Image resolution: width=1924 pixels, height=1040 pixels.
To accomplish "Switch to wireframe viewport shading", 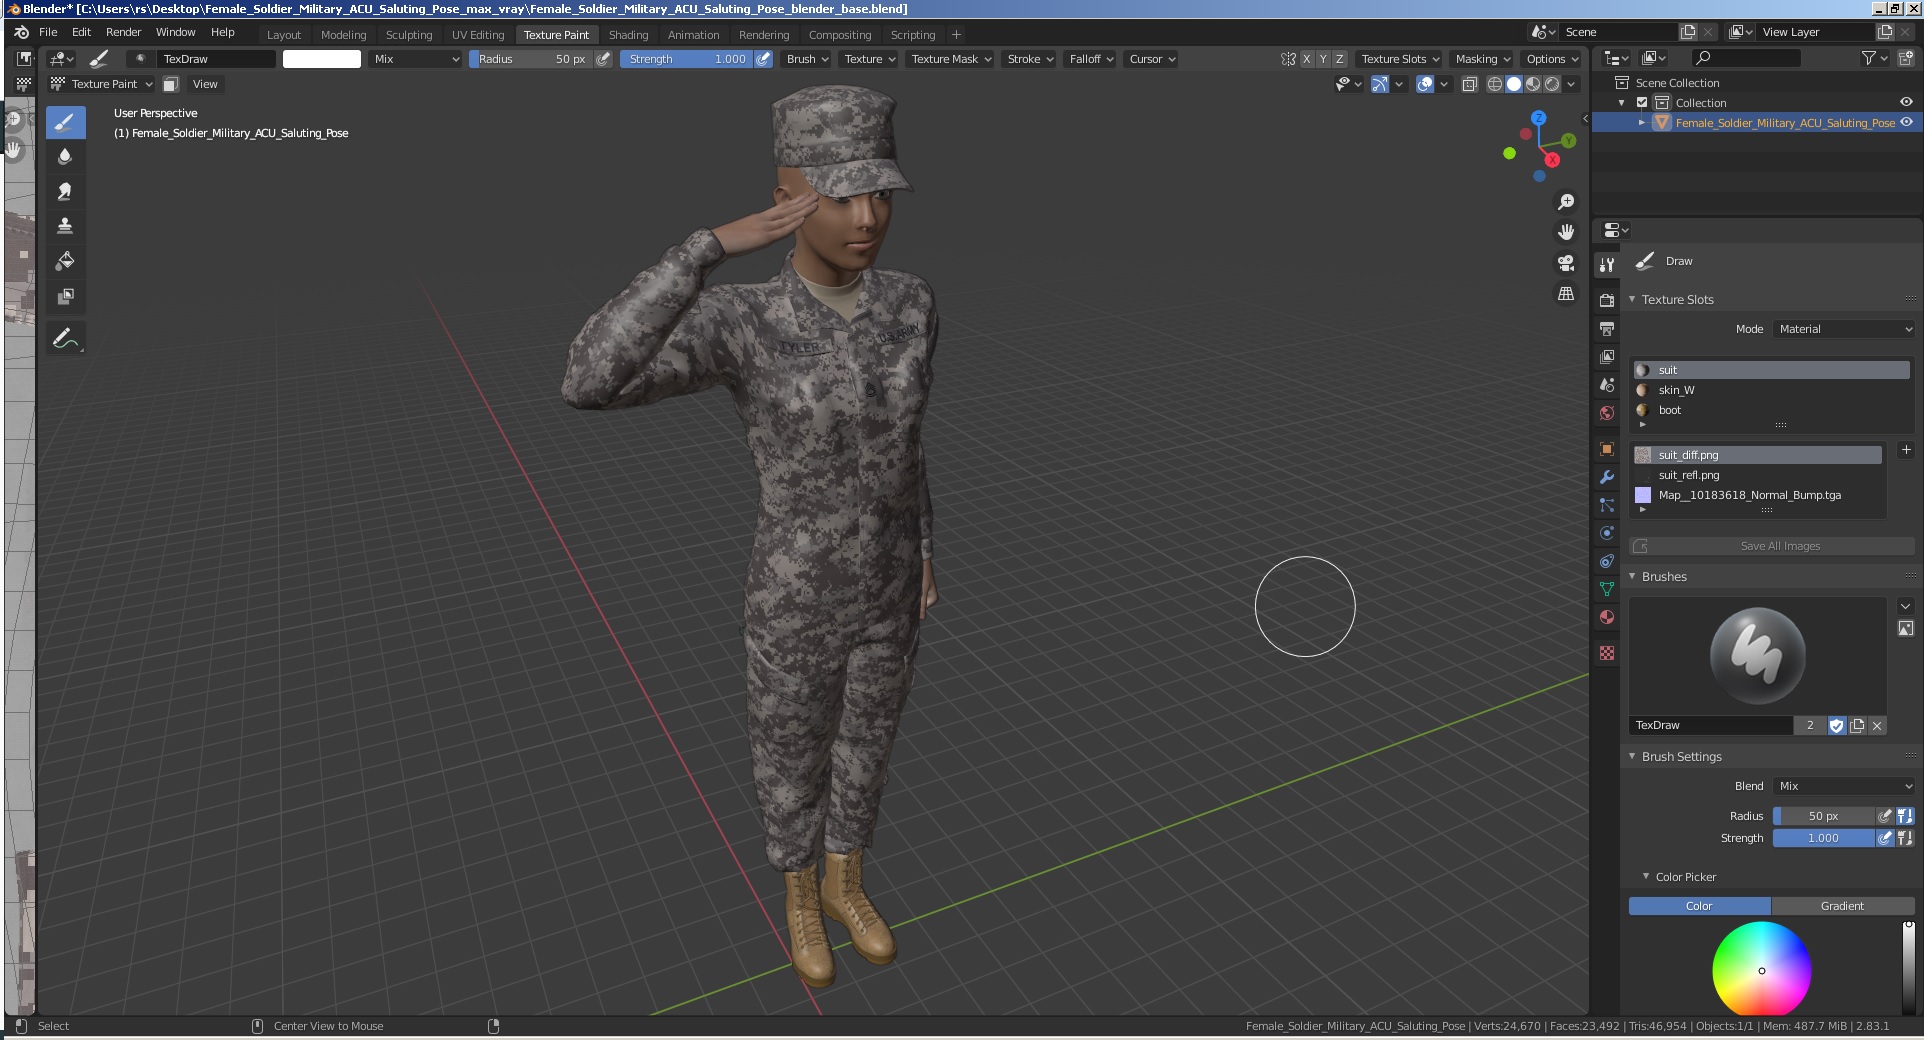I will tap(1494, 84).
